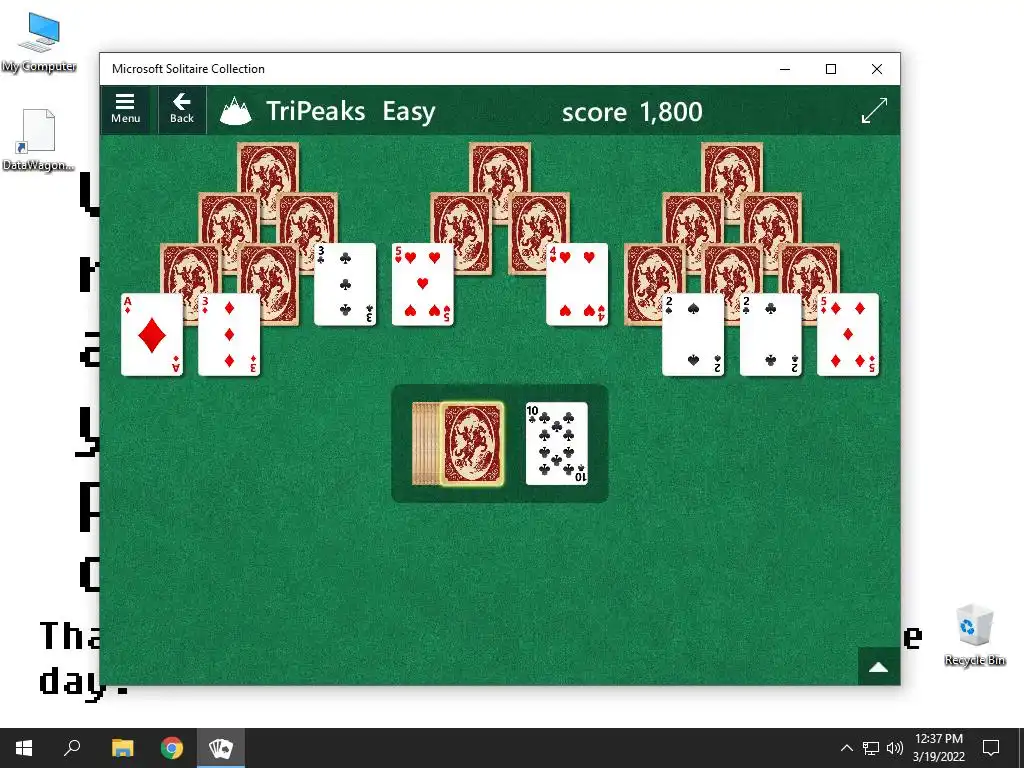Open the Windows Start menu

(x=24, y=748)
